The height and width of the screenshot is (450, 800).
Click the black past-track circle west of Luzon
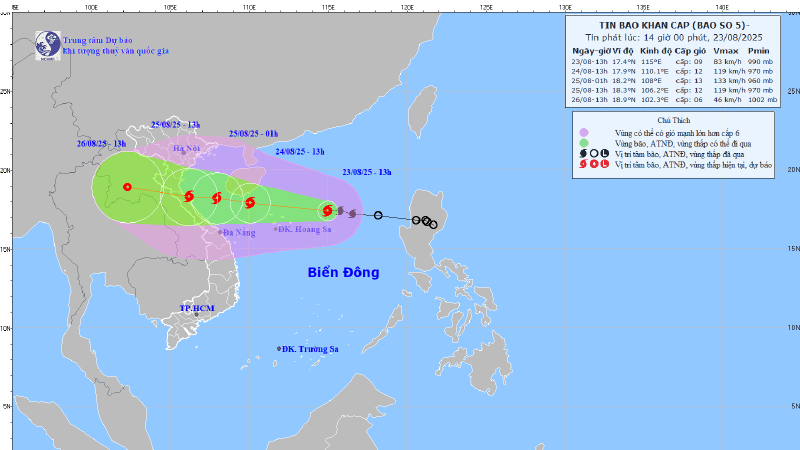pos(378,215)
